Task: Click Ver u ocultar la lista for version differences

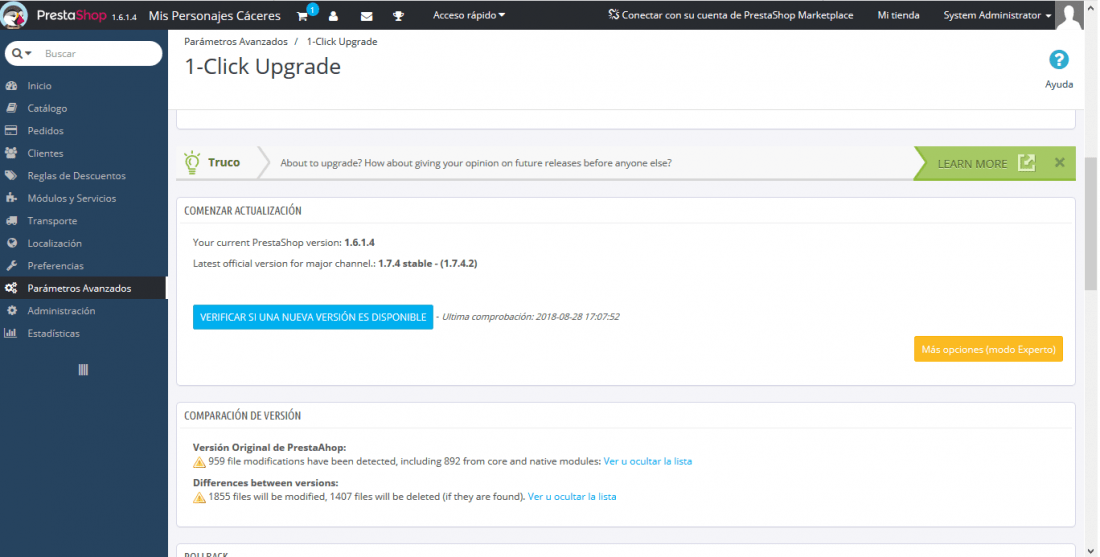Action: pyautogui.click(x=572, y=496)
